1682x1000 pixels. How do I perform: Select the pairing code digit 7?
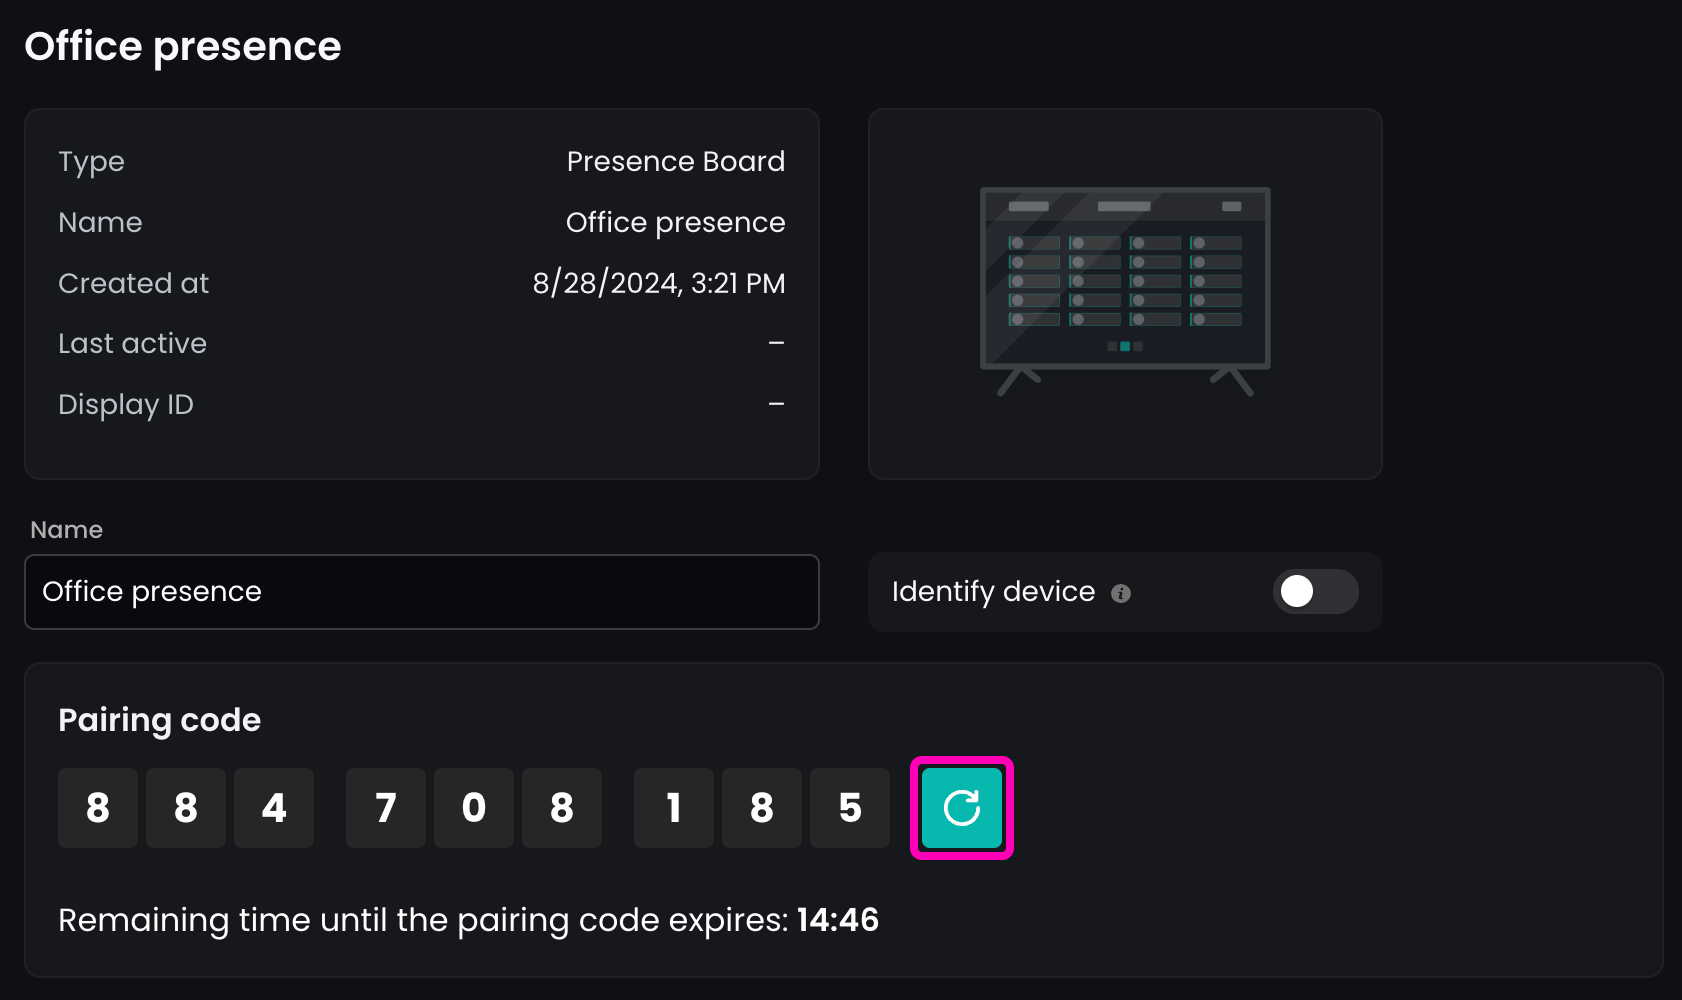point(386,808)
